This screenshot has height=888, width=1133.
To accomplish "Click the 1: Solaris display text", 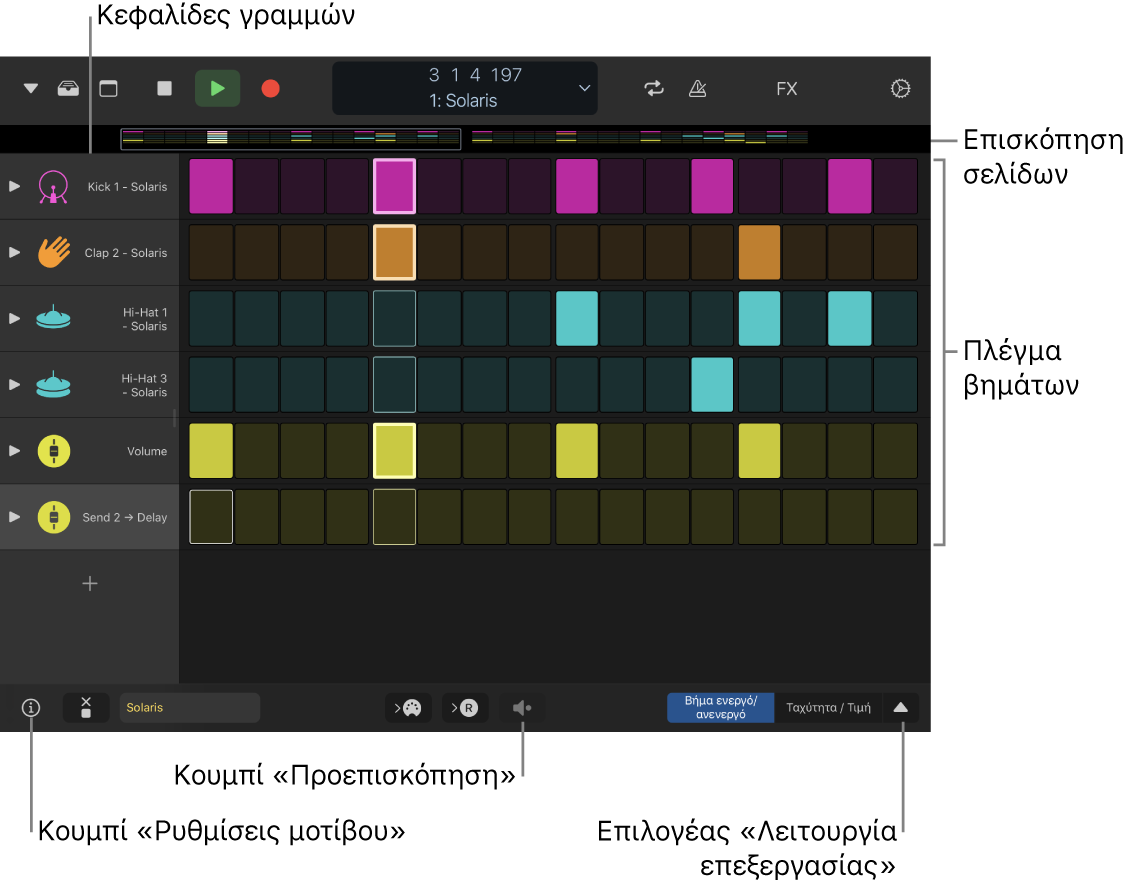I will tap(463, 100).
